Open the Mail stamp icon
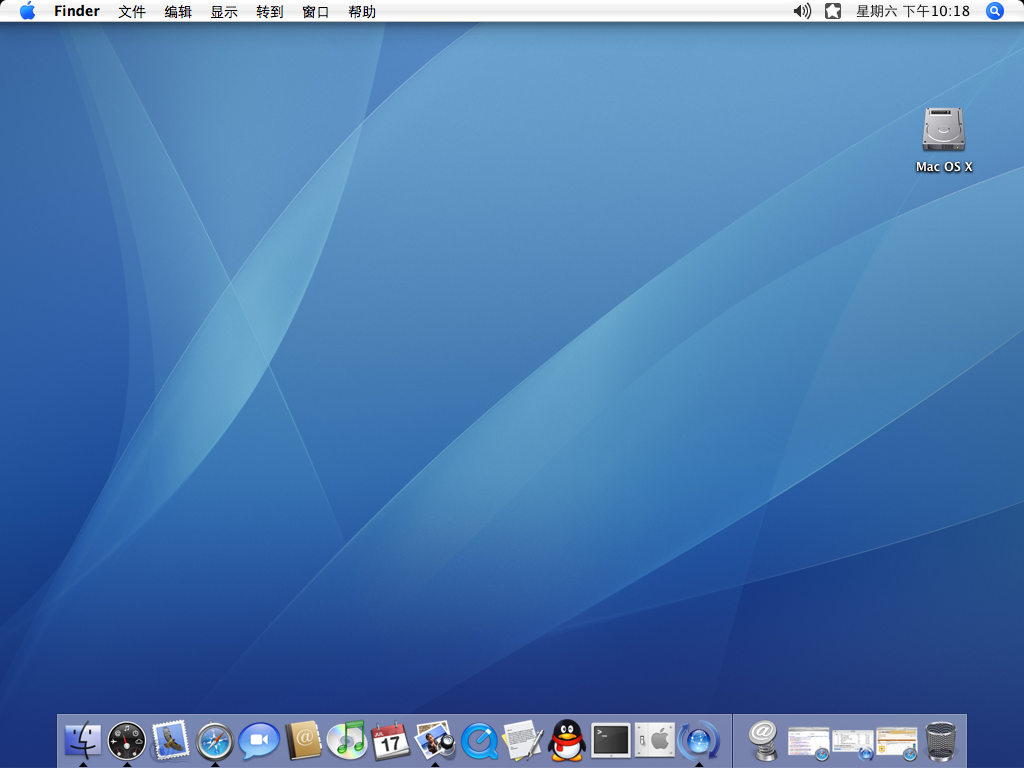Viewport: 1024px width, 768px height. 170,740
